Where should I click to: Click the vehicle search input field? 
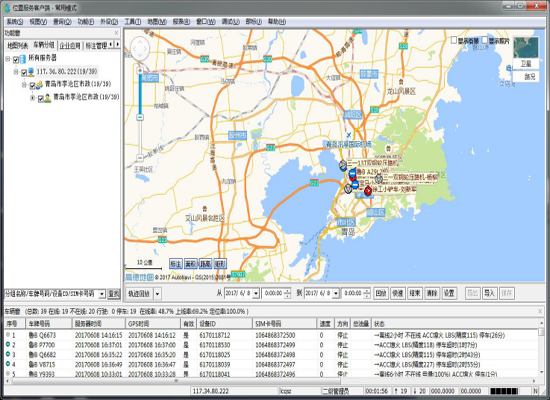[x=51, y=294]
